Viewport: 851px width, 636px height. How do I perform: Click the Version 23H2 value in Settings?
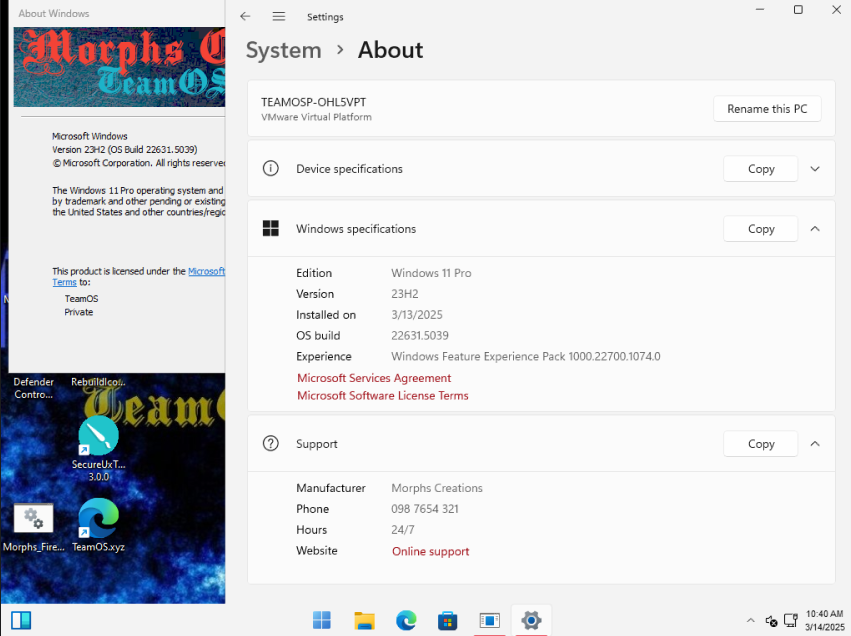pos(405,294)
